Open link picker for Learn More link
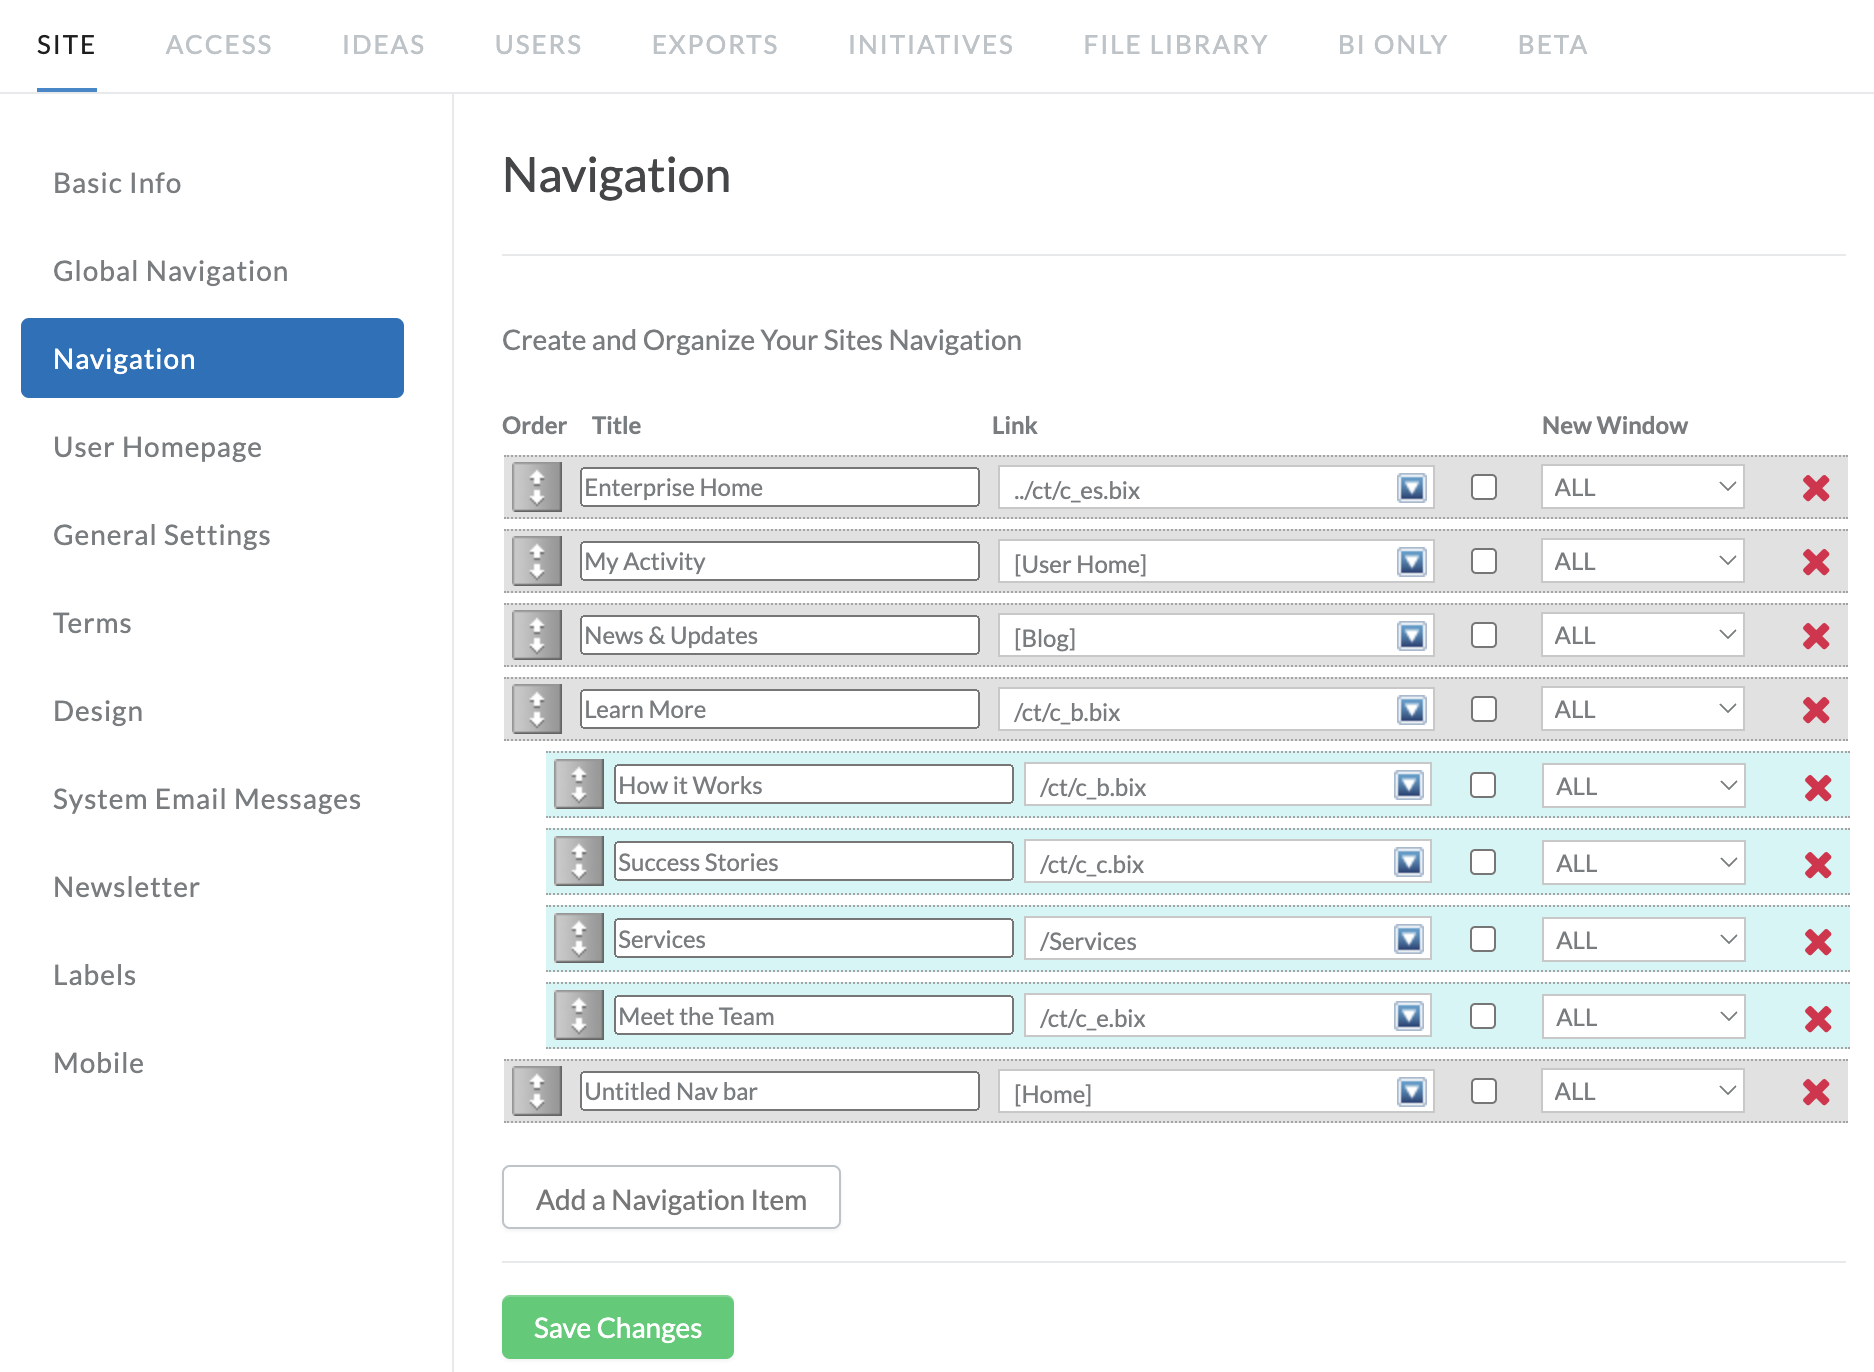Screen dimensions: 1874x1372 tap(1412, 710)
